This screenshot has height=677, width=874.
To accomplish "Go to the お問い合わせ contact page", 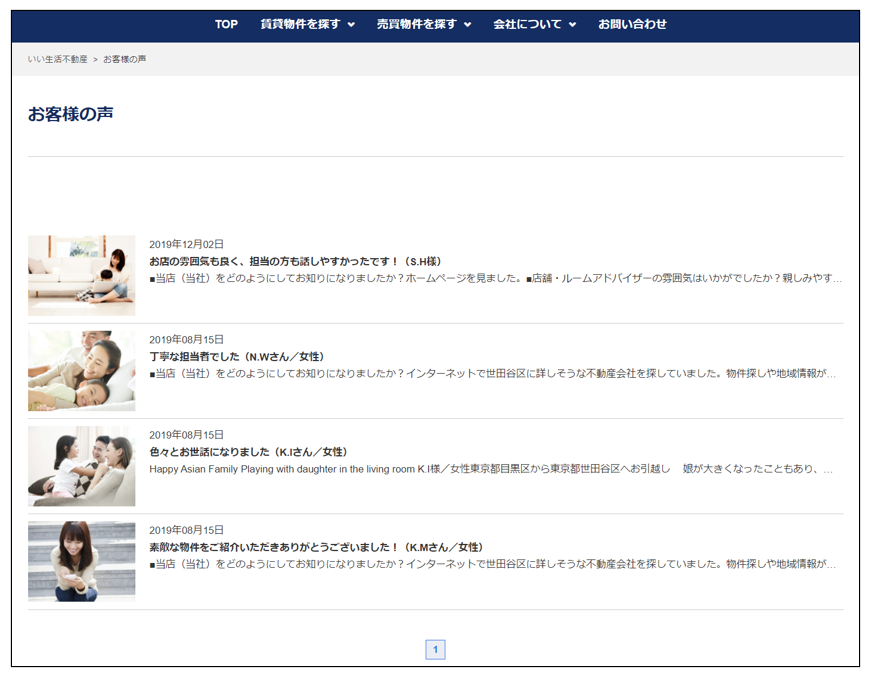I will click(x=632, y=24).
